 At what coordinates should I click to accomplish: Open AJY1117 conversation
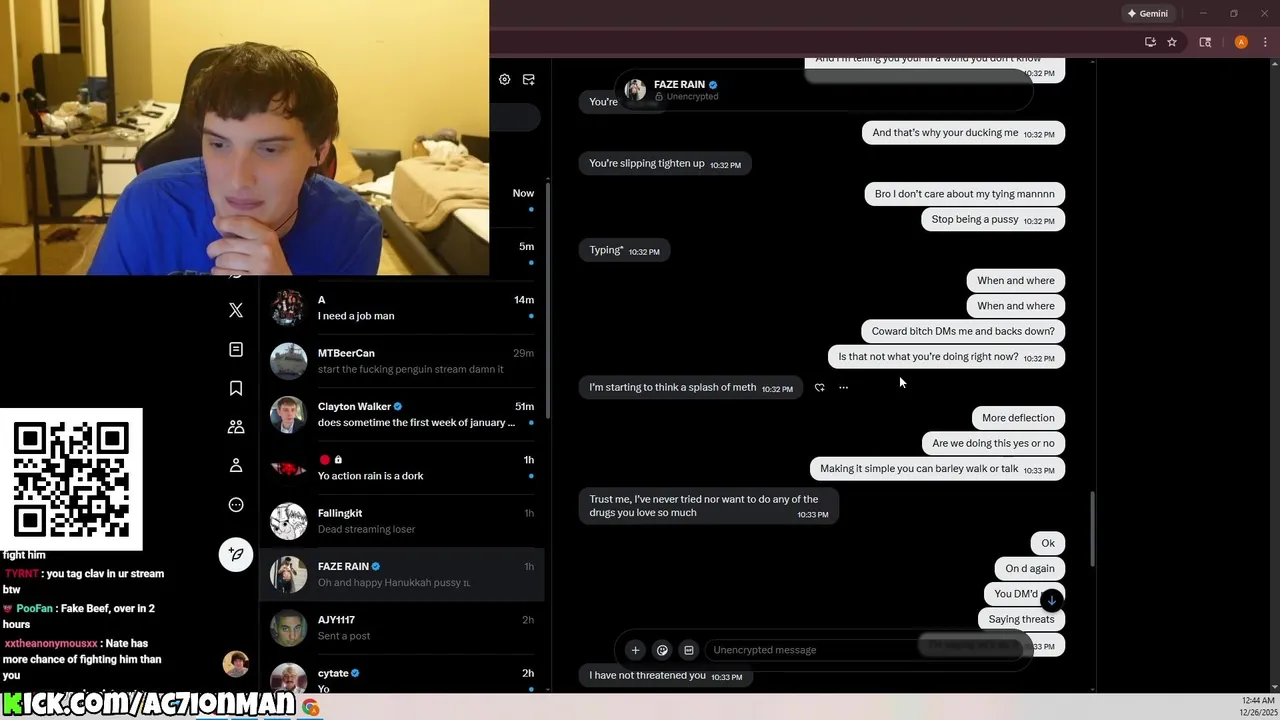click(x=402, y=628)
